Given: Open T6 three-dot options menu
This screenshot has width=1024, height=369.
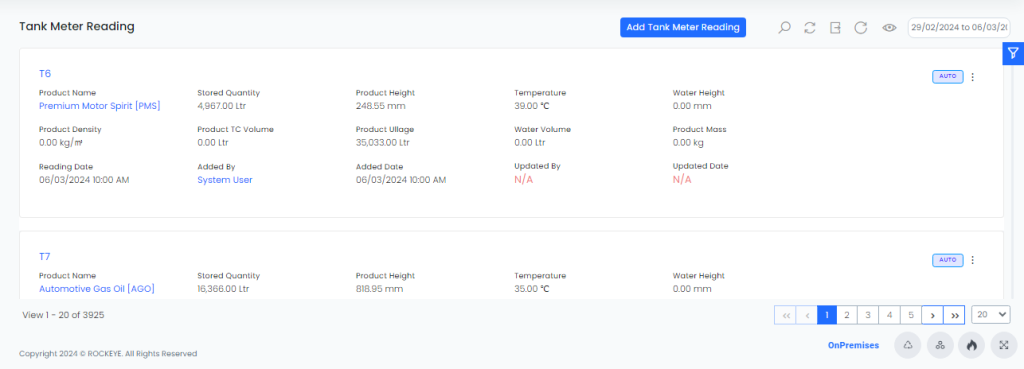Looking at the screenshot, I should [x=972, y=77].
